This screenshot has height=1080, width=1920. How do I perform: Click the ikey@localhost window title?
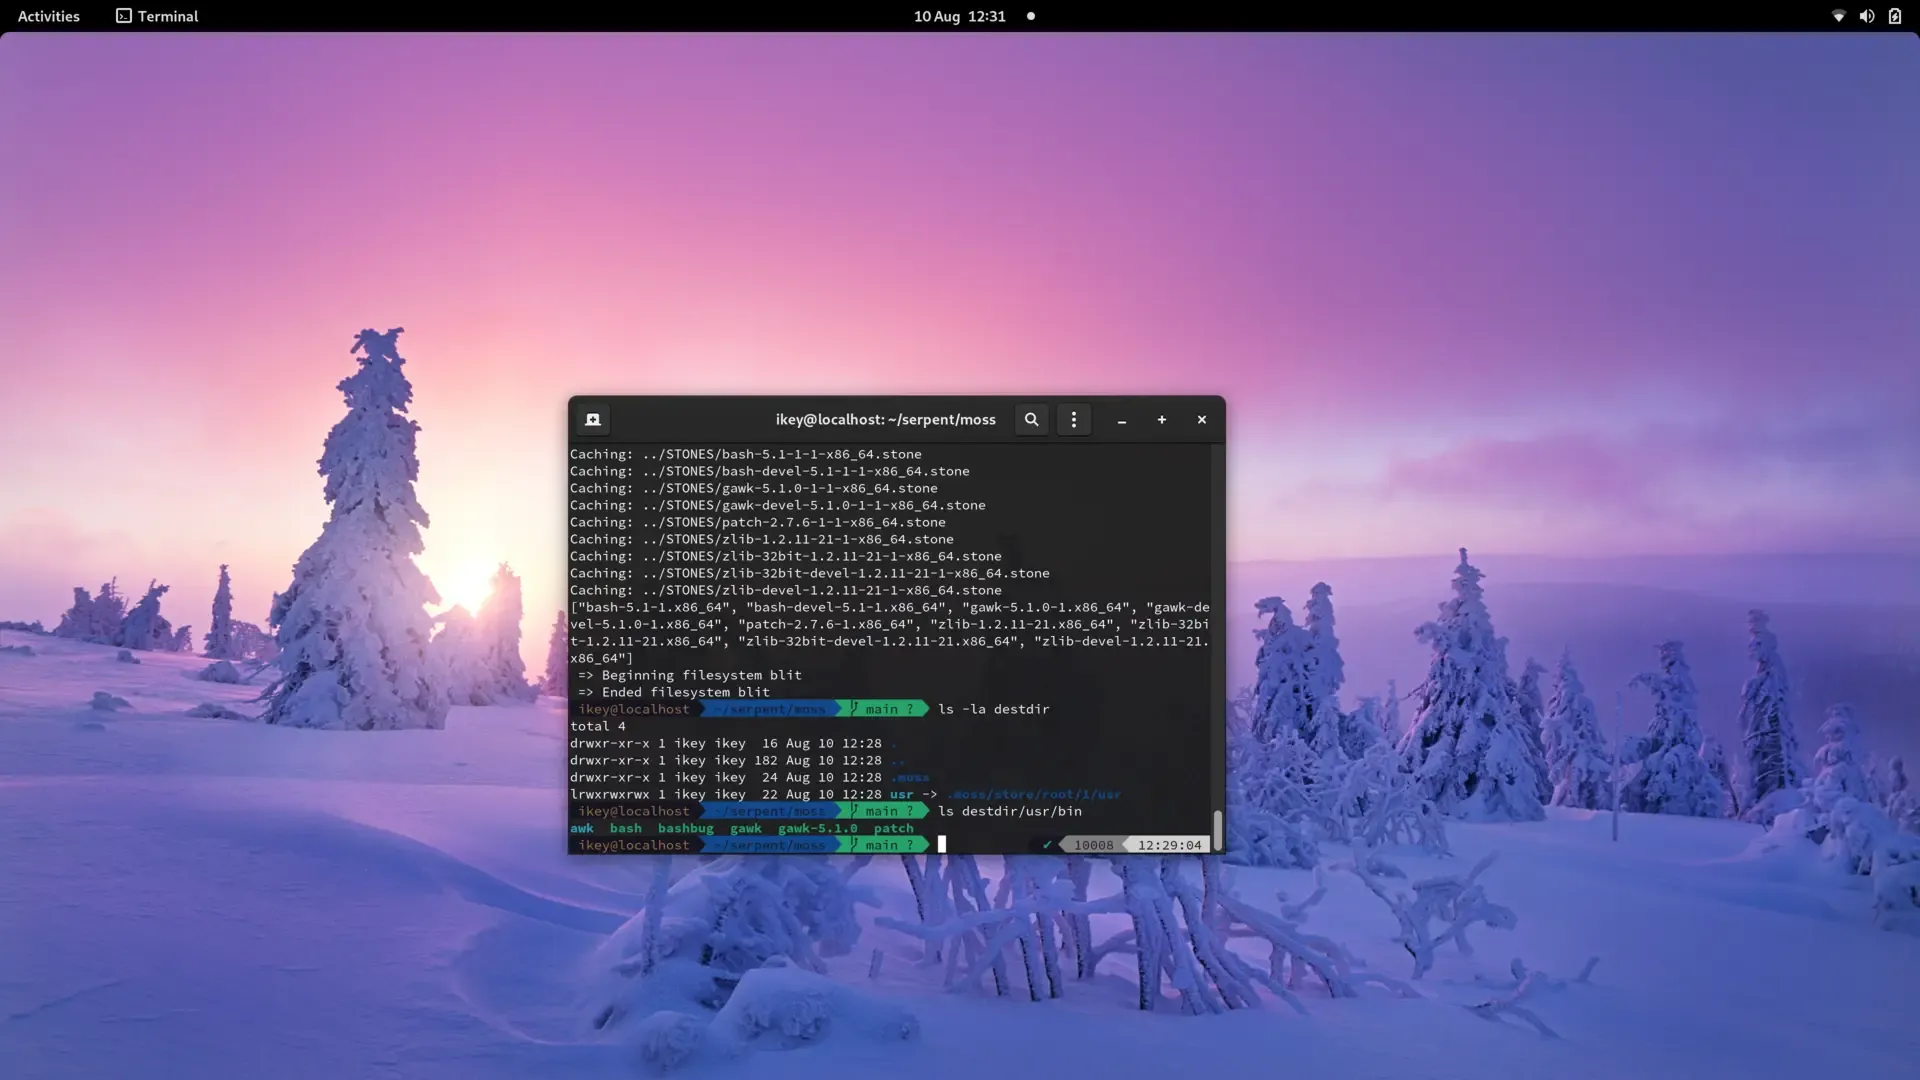(x=885, y=420)
